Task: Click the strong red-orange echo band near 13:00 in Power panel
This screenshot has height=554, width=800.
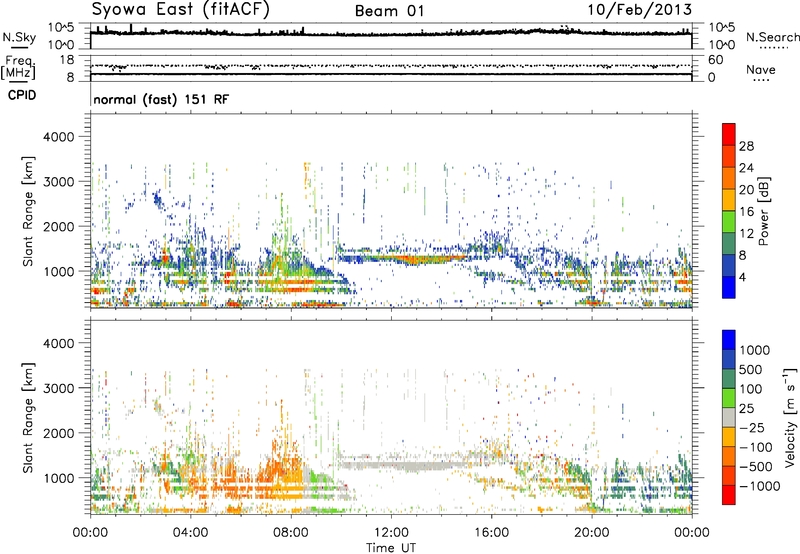Action: (416, 259)
